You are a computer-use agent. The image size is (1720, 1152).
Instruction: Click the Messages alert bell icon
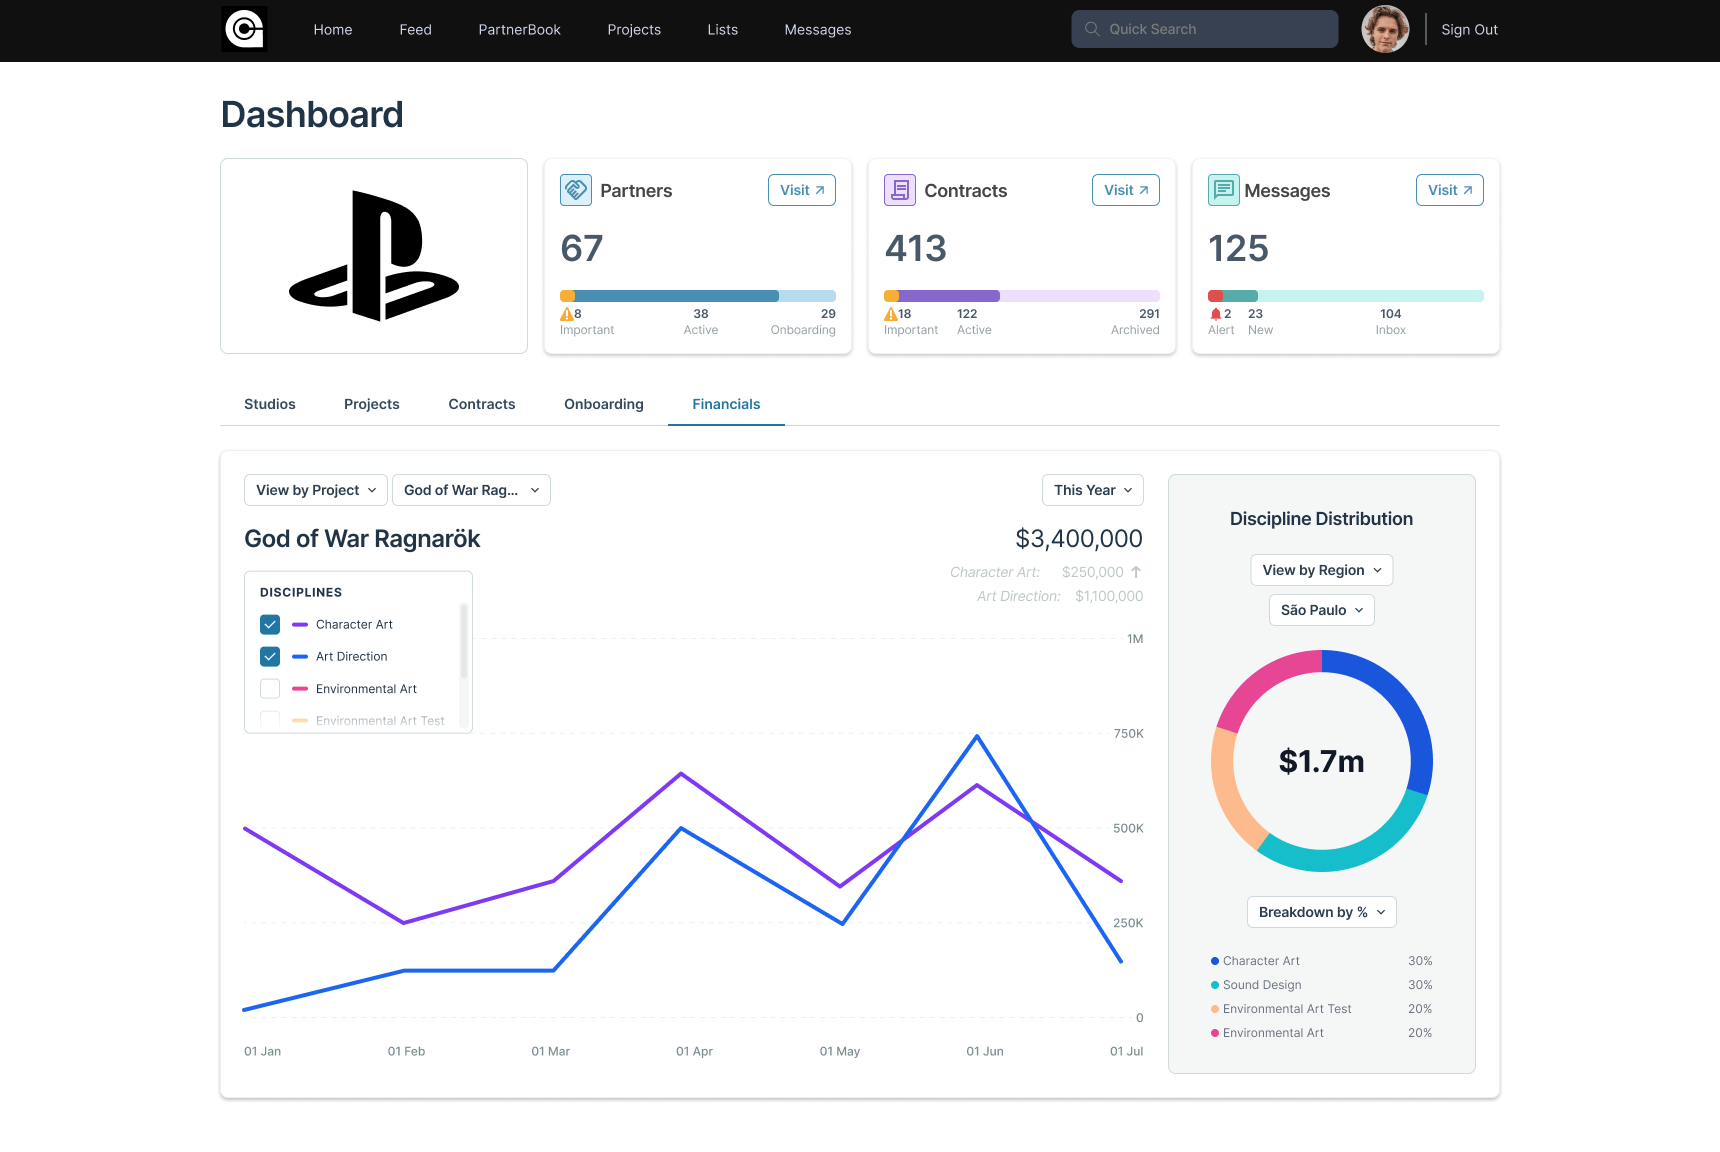click(1215, 314)
